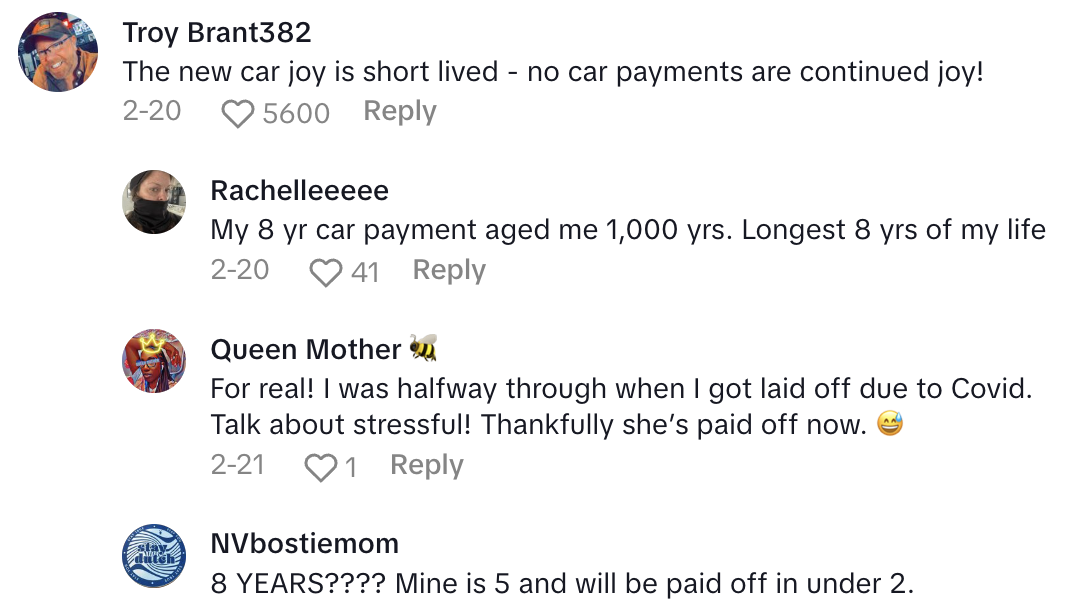Viewport: 1072px width, 604px height.
Task: Expand replies under Troy Brant382's comment
Action: coord(399,112)
